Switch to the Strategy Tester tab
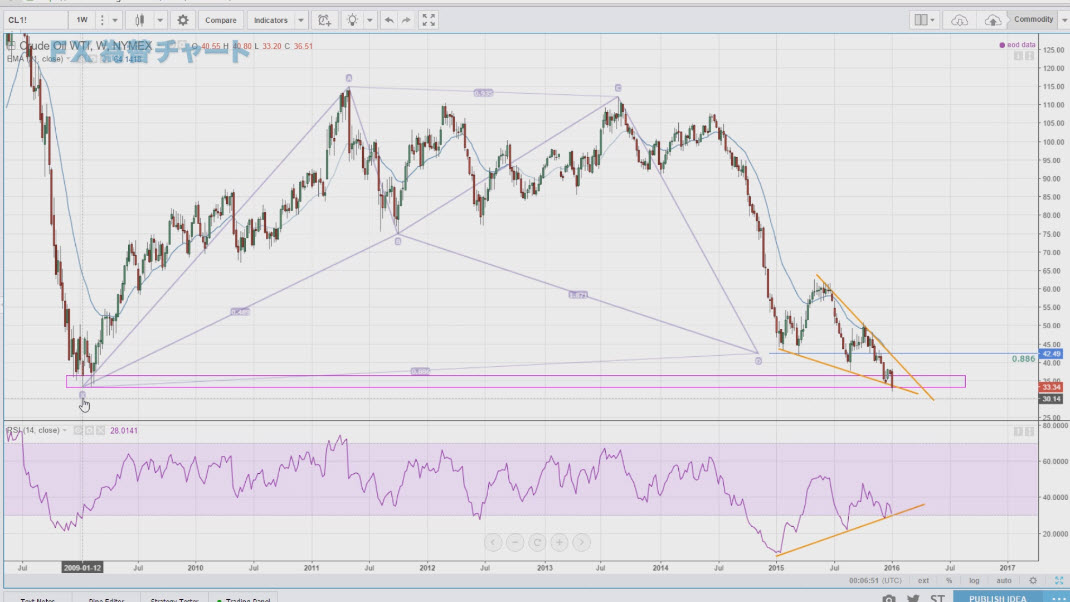Screen dimensions: 1070x602 coord(172,598)
